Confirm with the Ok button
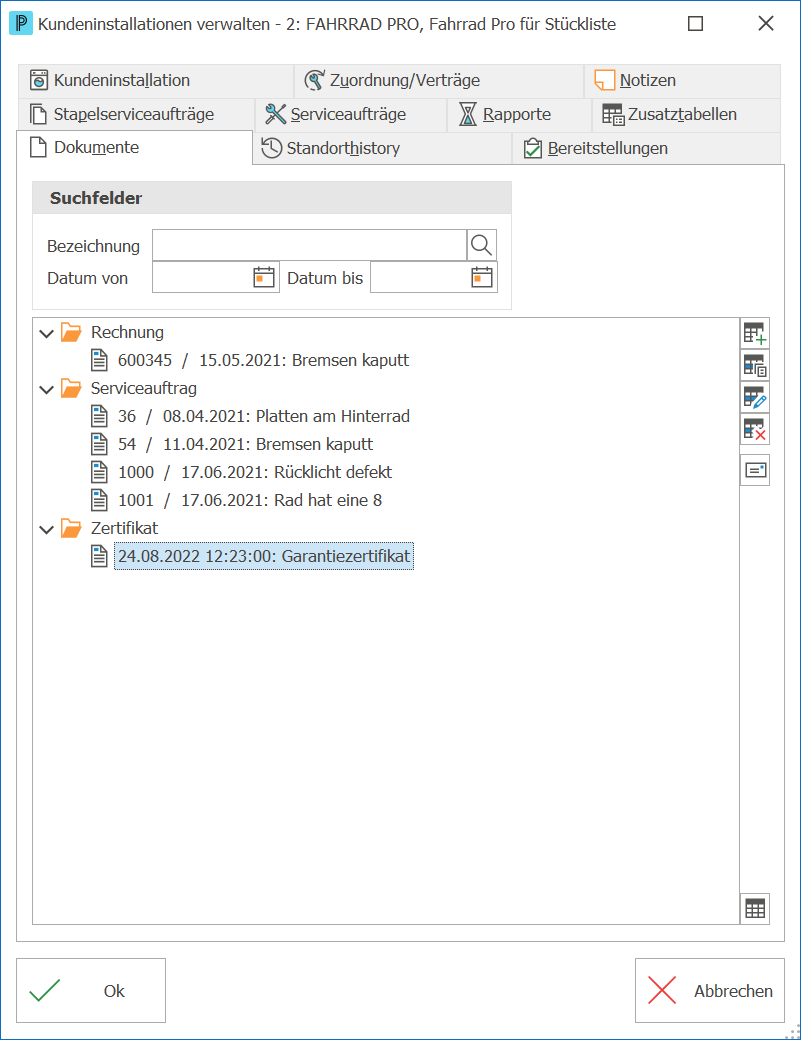This screenshot has width=801, height=1040. tap(91, 990)
